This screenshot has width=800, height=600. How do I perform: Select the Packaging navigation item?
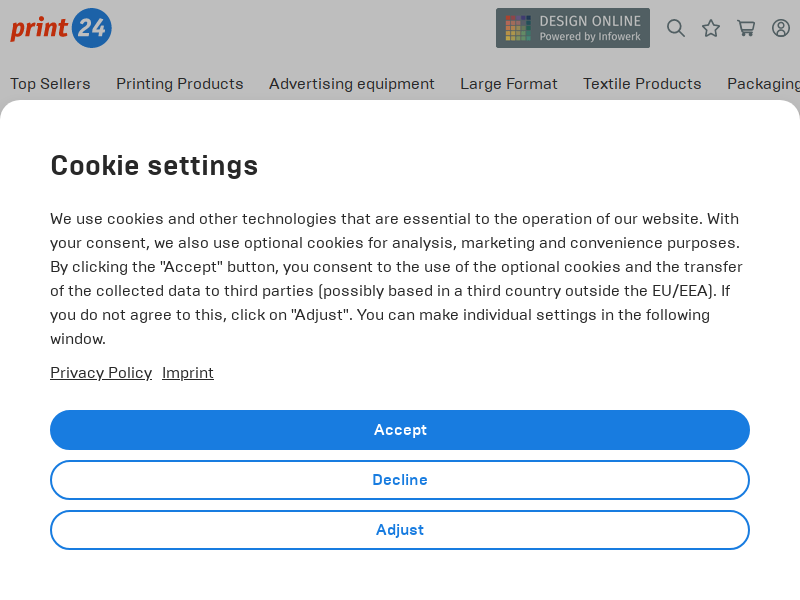coord(763,84)
